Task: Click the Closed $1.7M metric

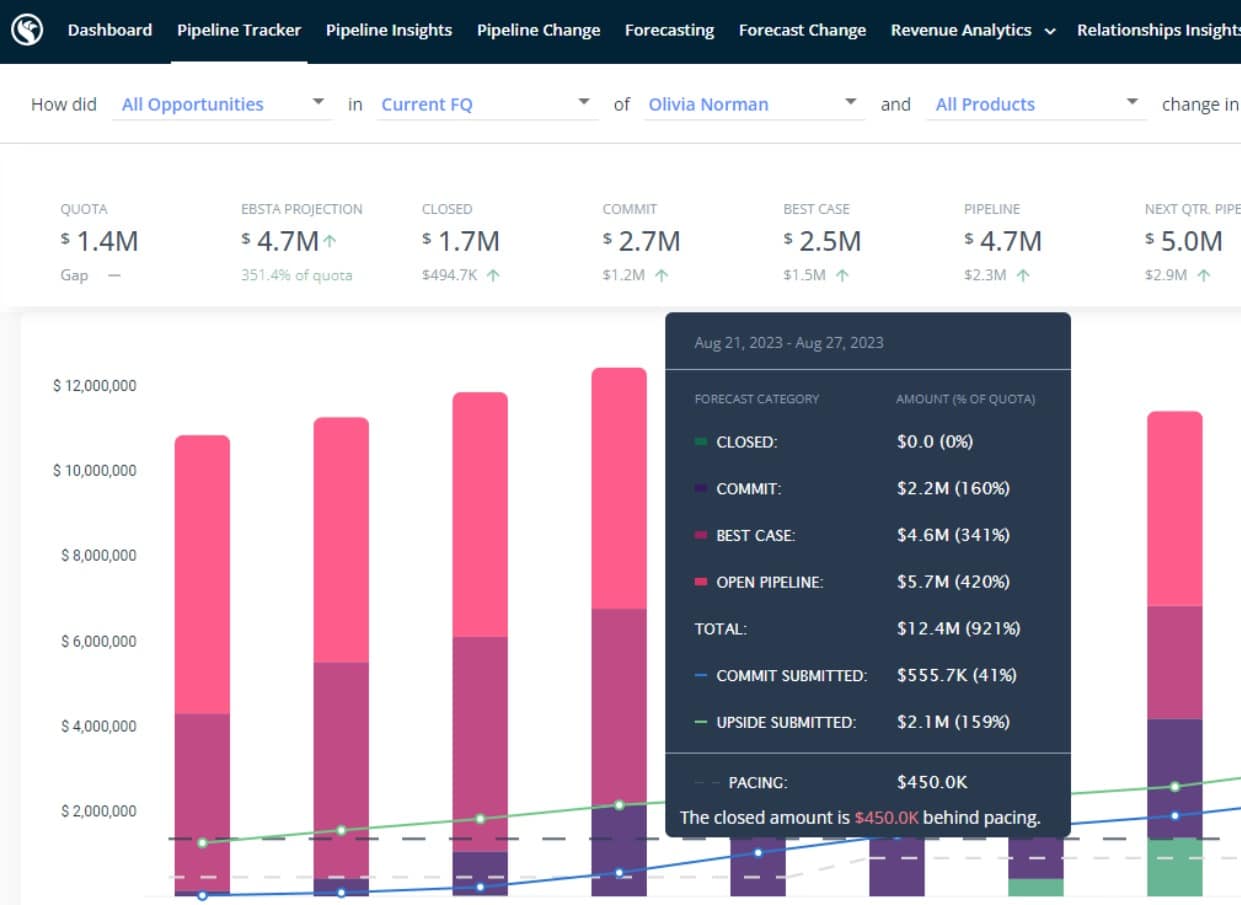Action: [461, 241]
